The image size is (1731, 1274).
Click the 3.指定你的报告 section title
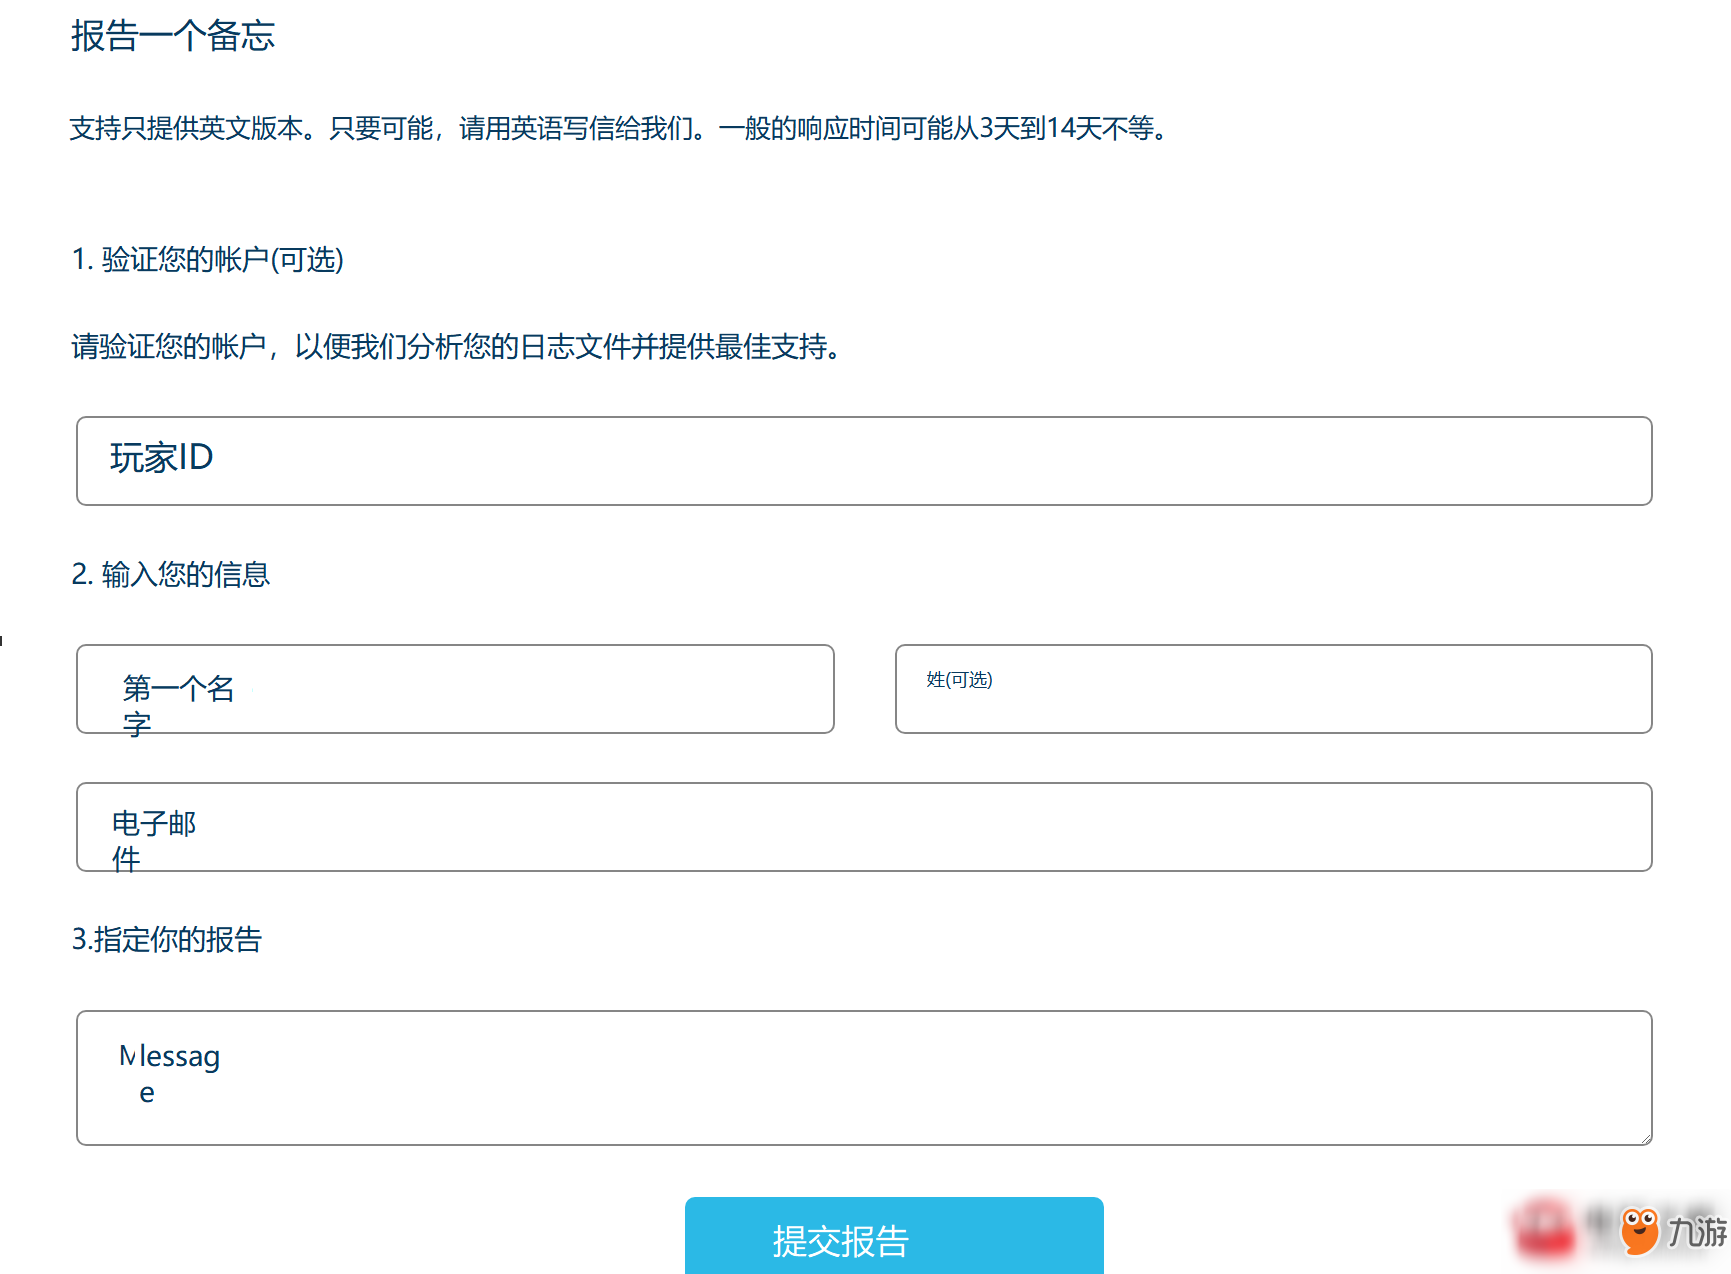[167, 939]
